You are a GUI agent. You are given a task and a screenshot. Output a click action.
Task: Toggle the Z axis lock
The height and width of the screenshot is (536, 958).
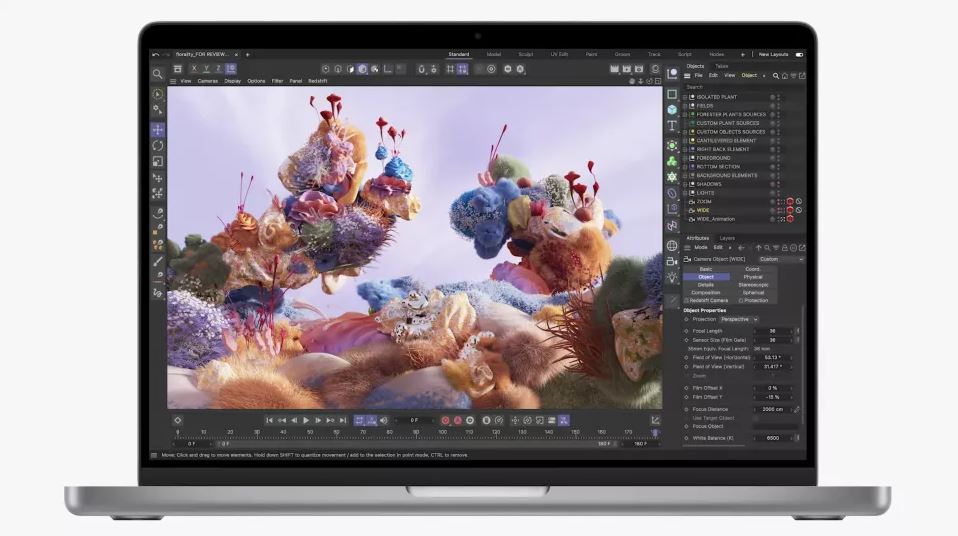[218, 69]
